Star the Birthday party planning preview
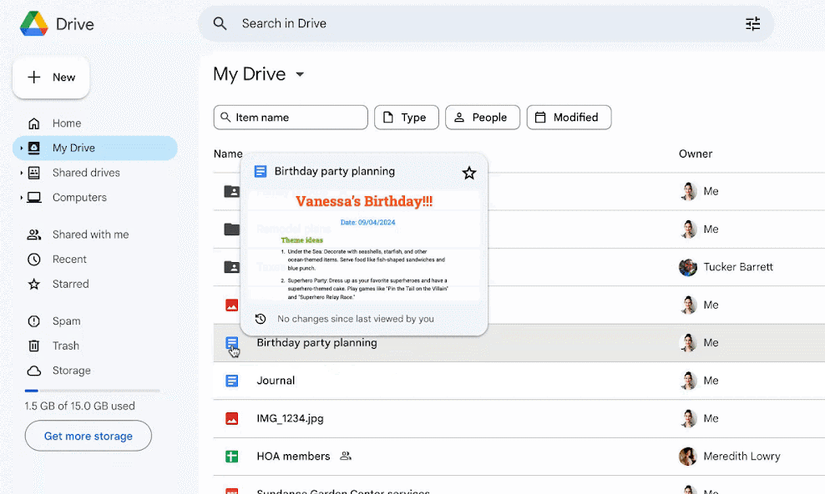825x494 pixels. [469, 173]
